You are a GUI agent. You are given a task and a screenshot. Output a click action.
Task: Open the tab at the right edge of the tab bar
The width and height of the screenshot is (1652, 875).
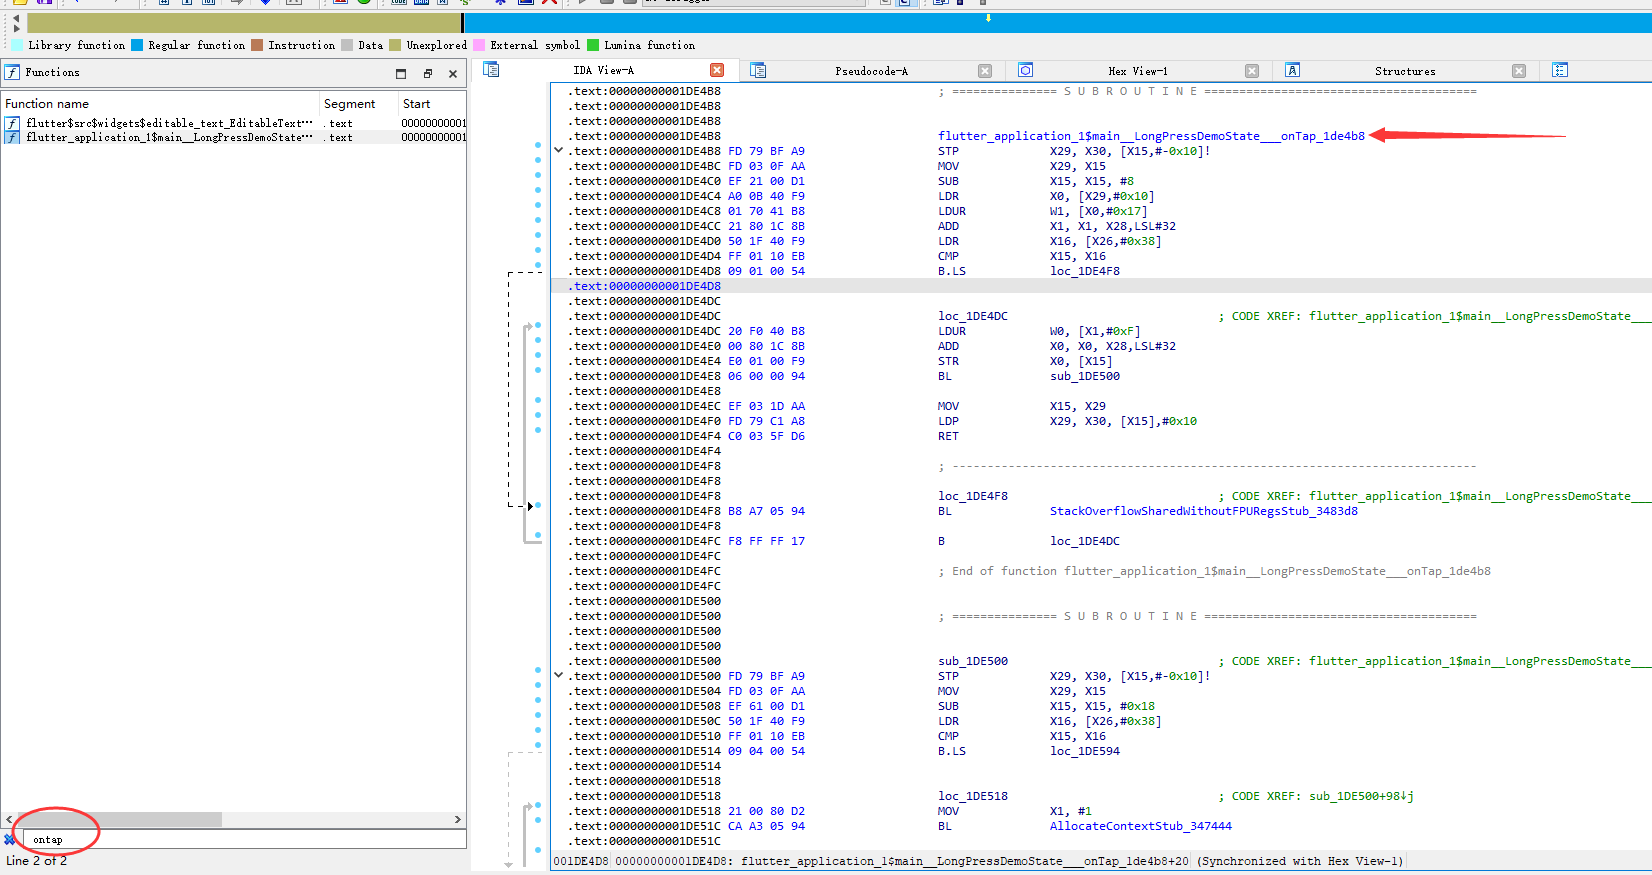pos(1560,70)
